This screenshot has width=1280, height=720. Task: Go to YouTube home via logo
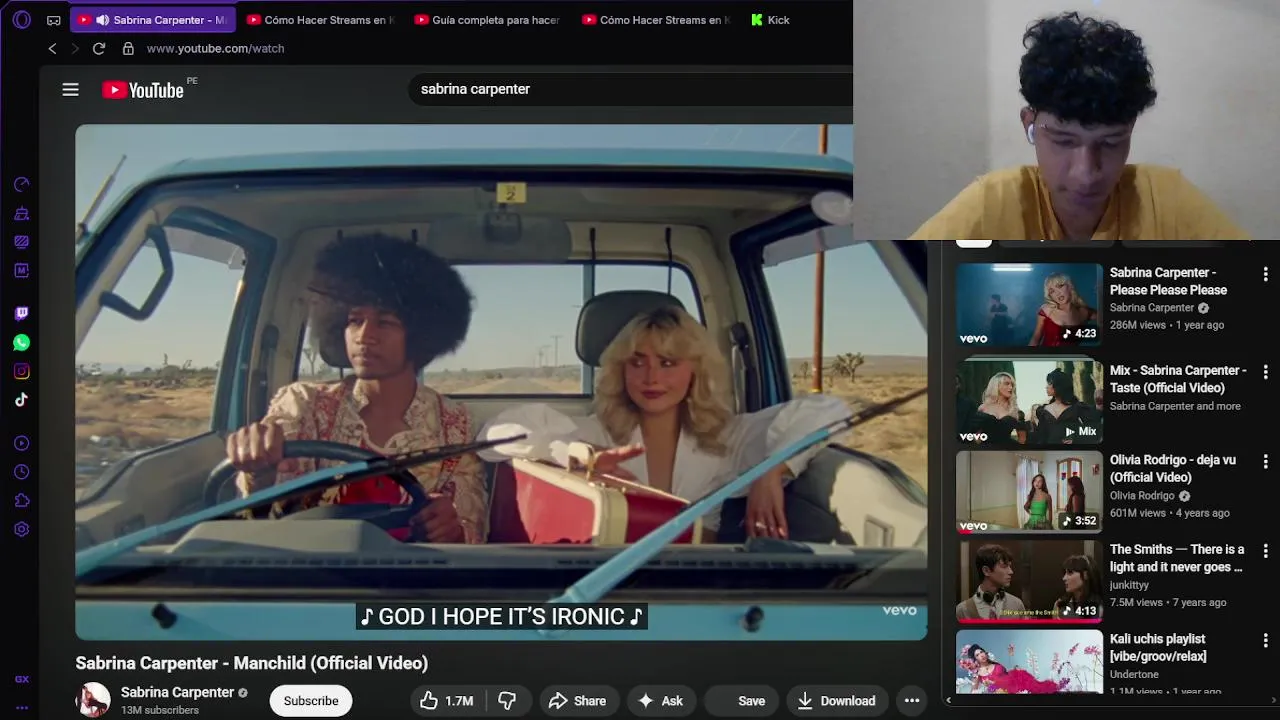[143, 90]
